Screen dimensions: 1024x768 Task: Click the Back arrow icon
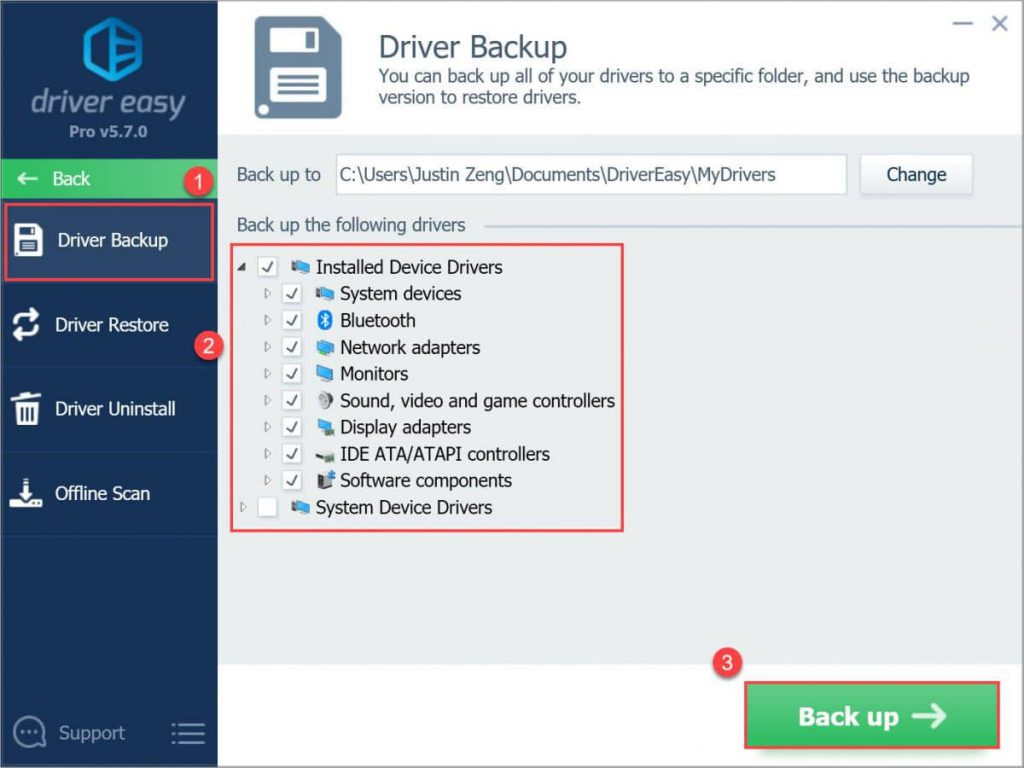(x=27, y=179)
